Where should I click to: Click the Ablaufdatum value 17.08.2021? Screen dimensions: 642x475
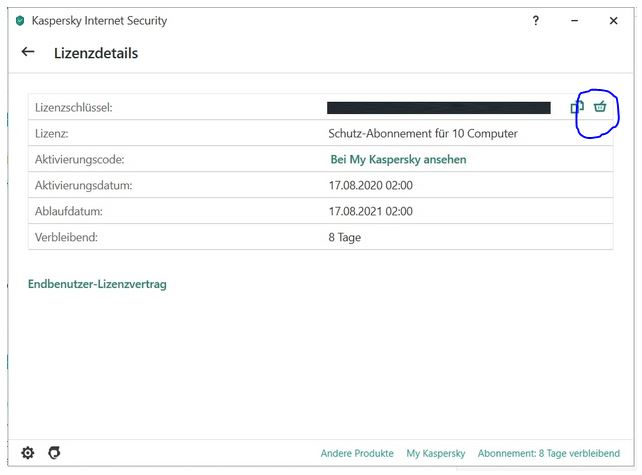(x=370, y=211)
